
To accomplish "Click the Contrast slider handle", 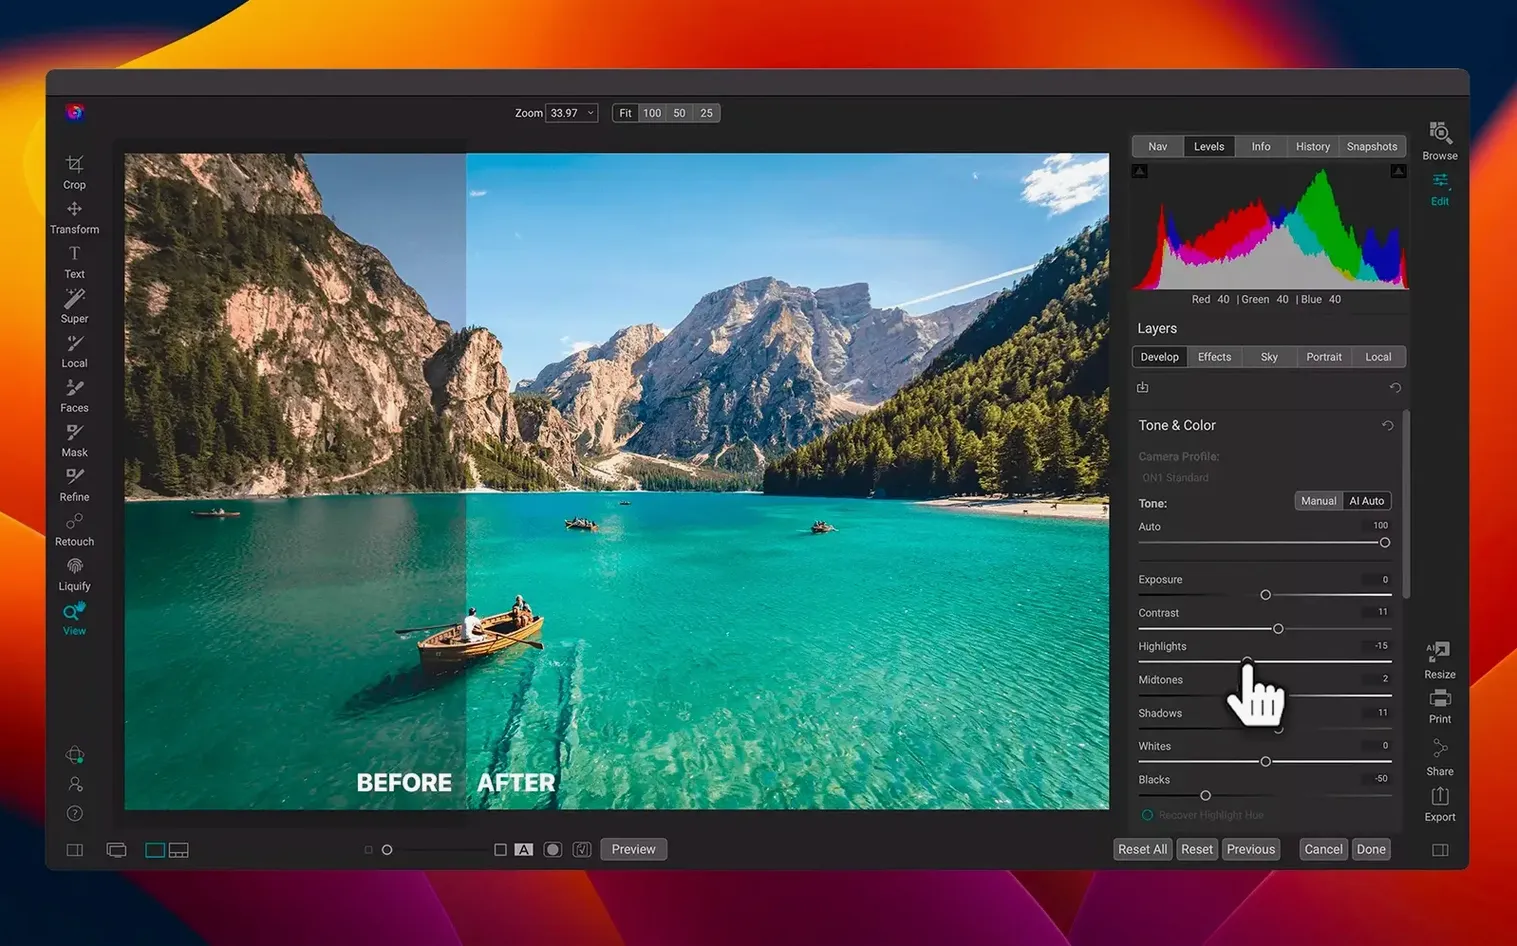I will [x=1278, y=629].
